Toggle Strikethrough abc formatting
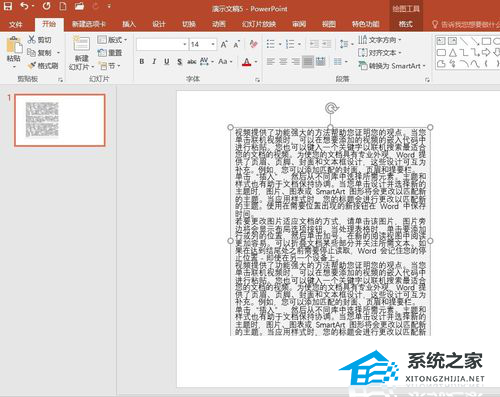The width and height of the screenshot is (500, 397). point(192,62)
